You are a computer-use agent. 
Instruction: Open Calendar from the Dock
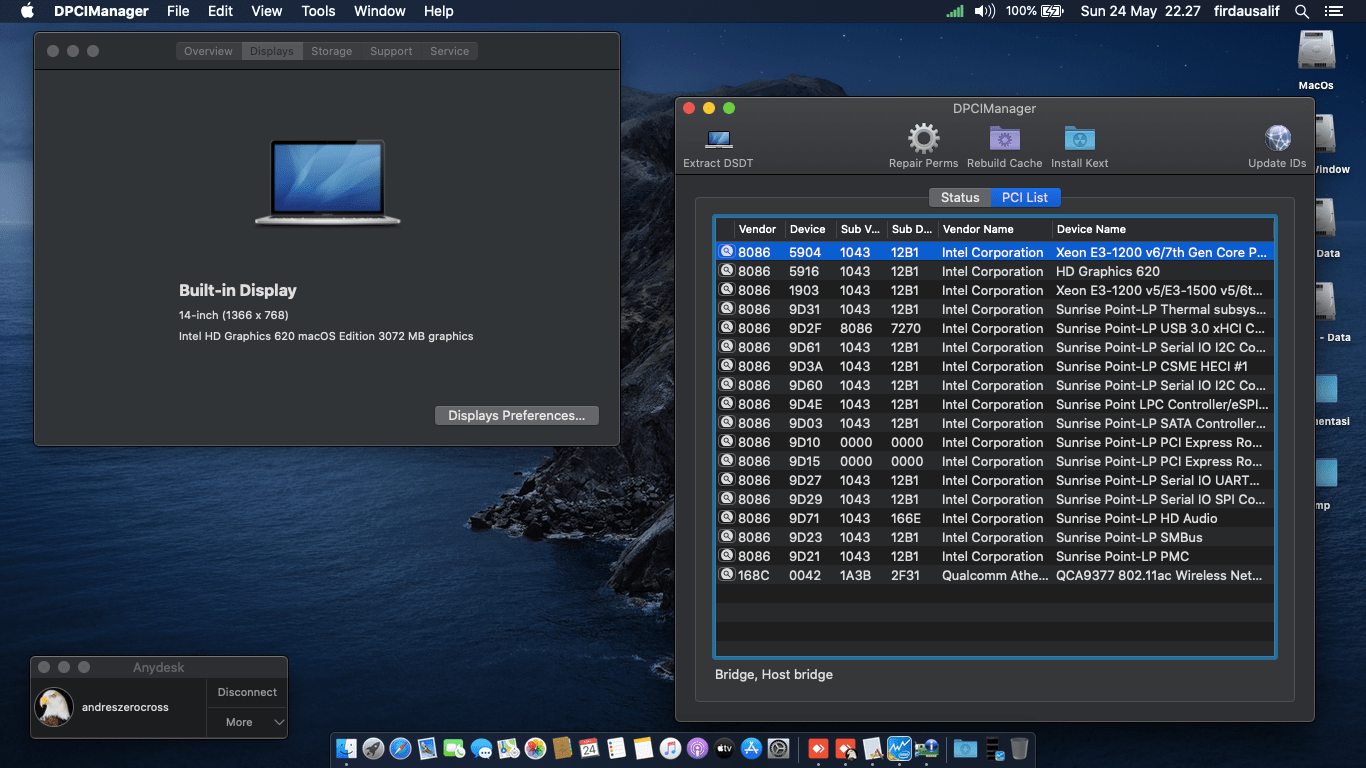point(589,747)
